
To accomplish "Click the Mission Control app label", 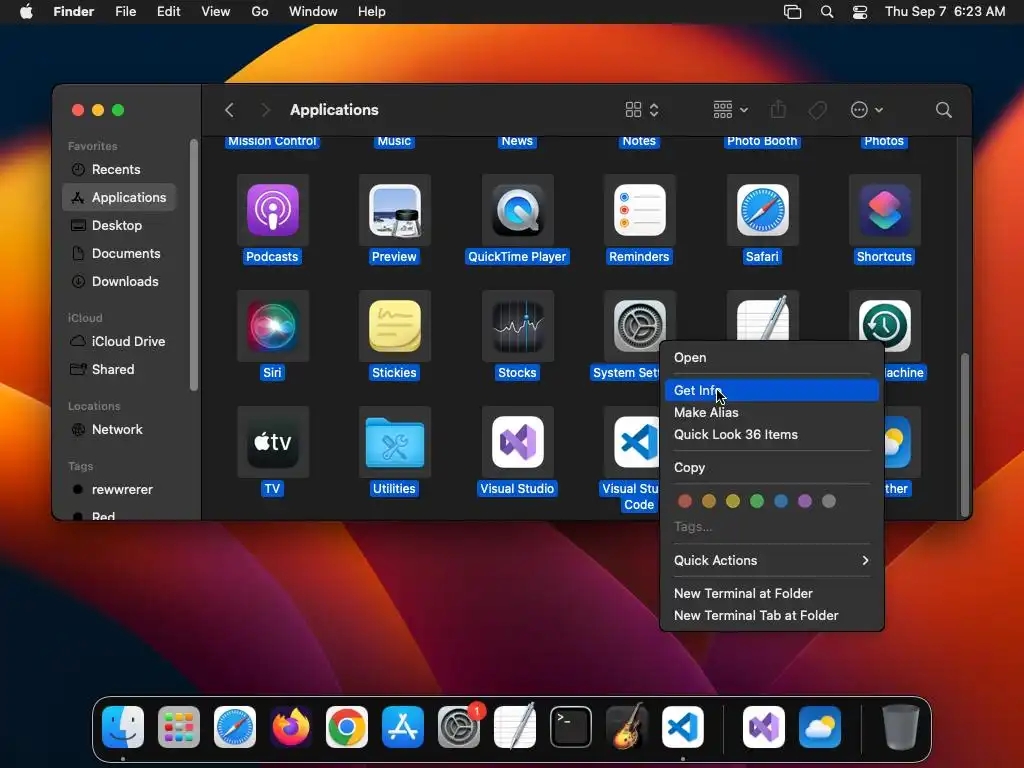I will click(272, 141).
